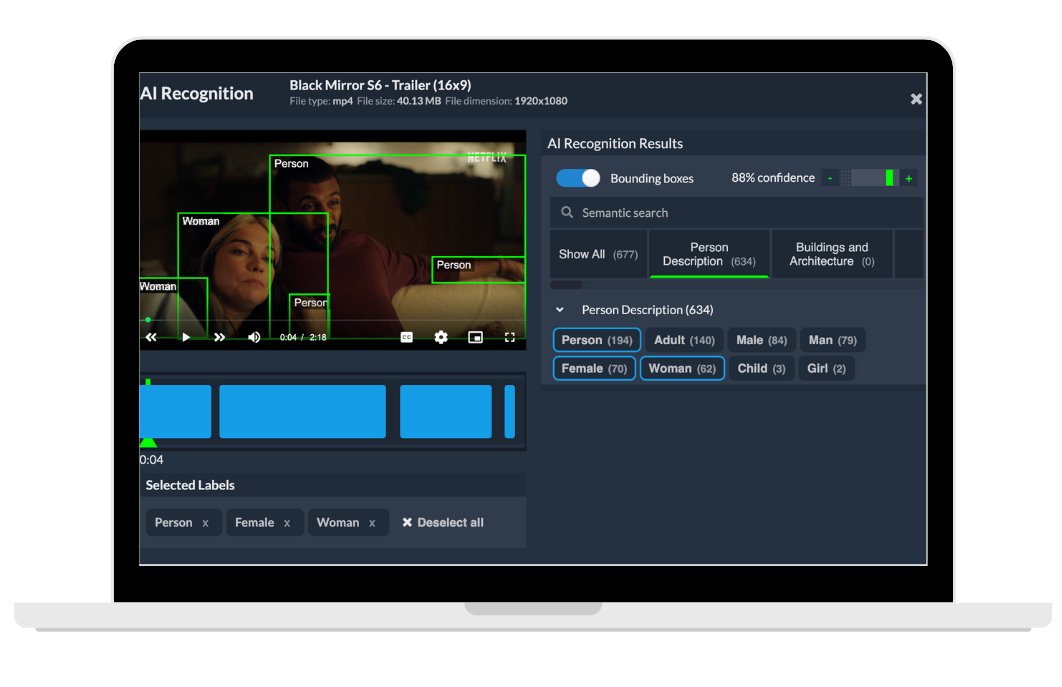
Task: Fast-forward the video with the double-right arrows
Action: [x=219, y=337]
